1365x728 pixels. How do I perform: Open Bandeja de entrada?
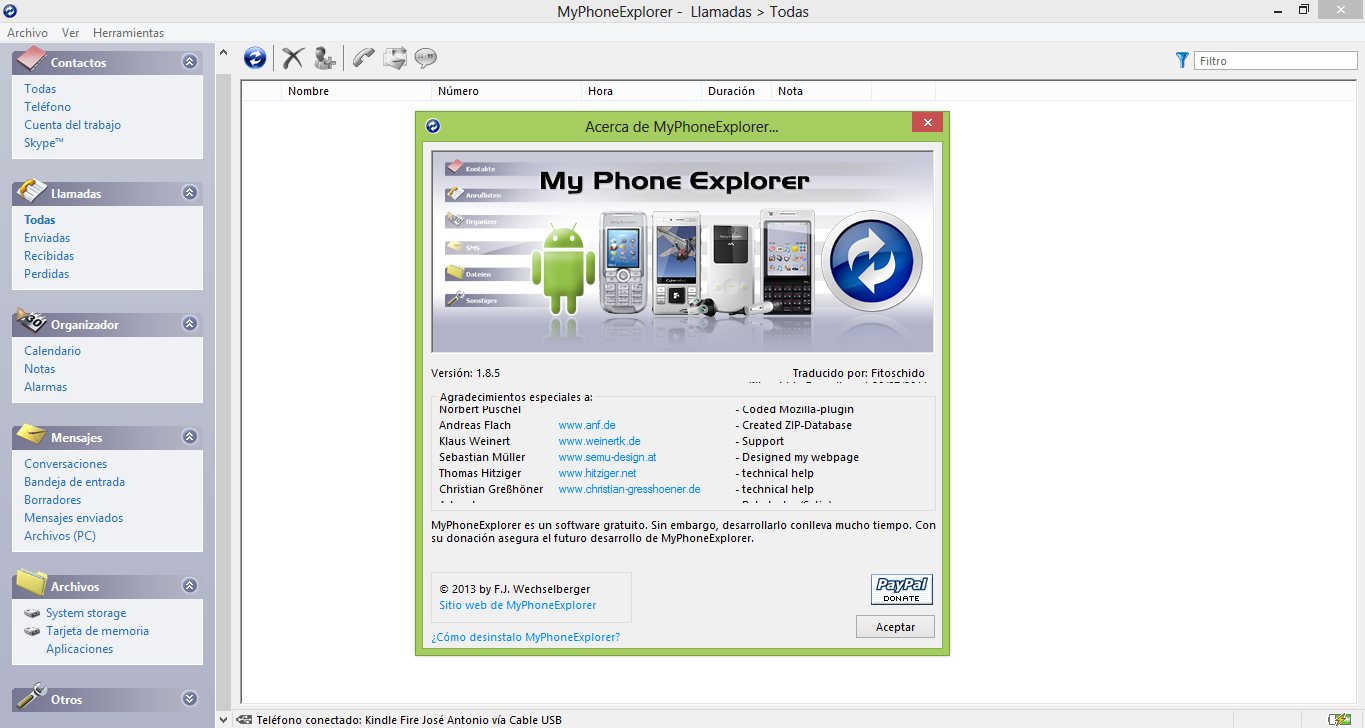click(x=75, y=482)
